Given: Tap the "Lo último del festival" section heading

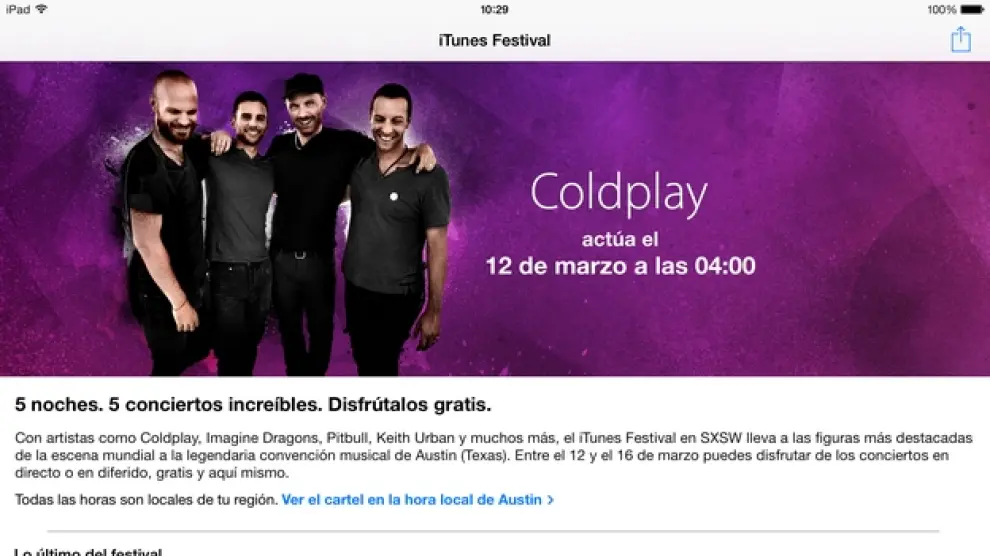Looking at the screenshot, I should pos(88,552).
